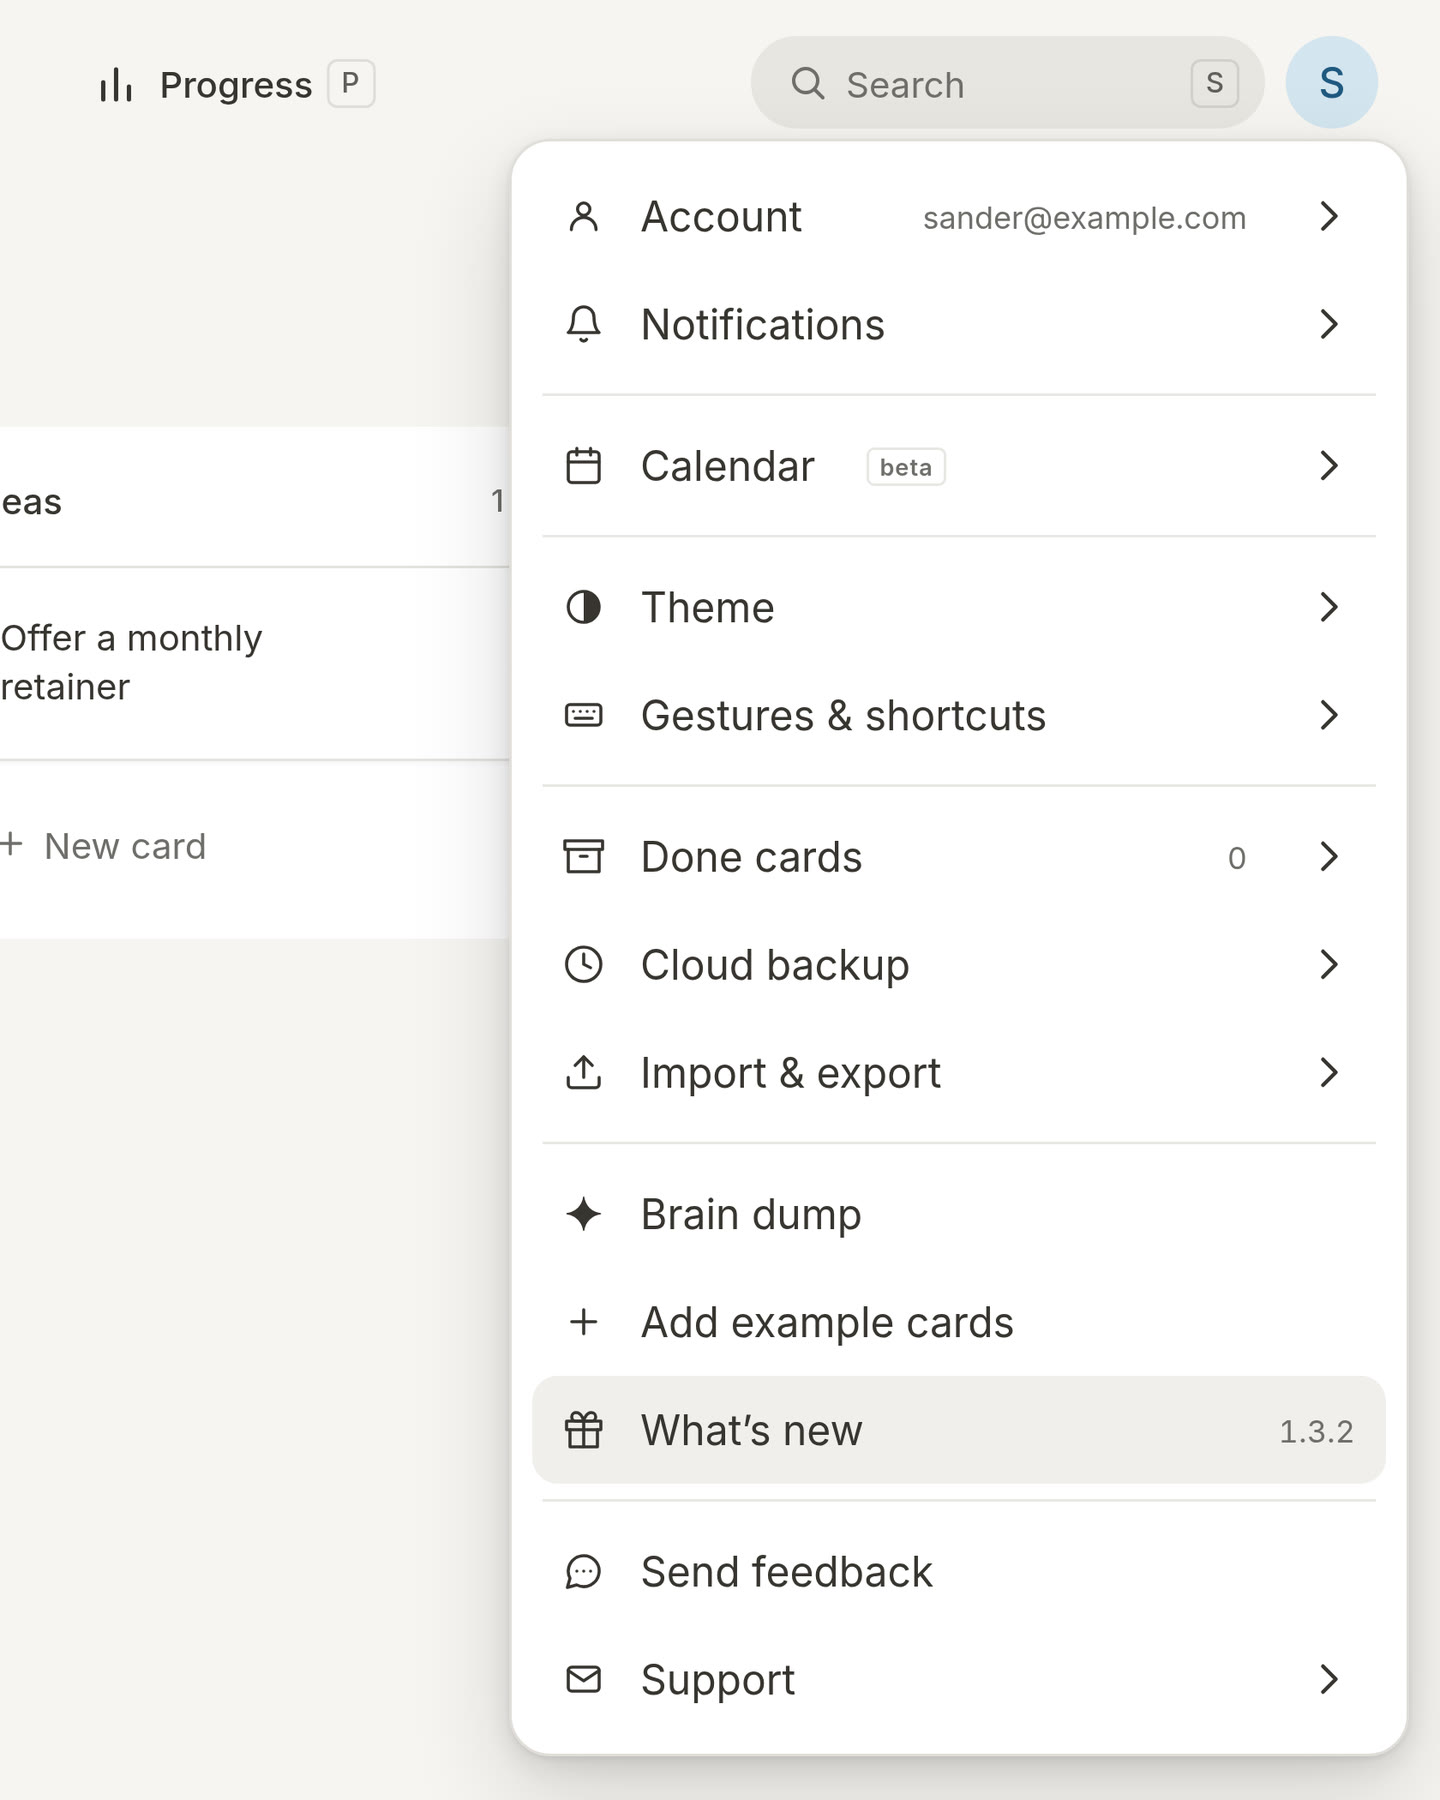Expand the Notifications chevron arrow
Viewport: 1440px width, 1800px height.
tap(1328, 324)
